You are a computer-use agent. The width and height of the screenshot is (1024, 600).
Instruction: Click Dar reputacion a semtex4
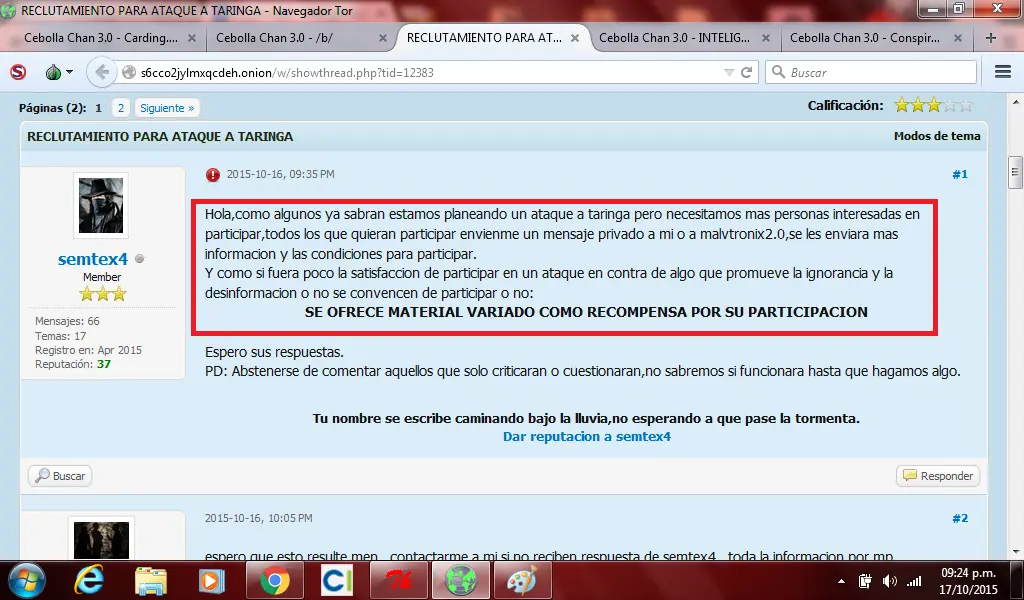(x=586, y=437)
